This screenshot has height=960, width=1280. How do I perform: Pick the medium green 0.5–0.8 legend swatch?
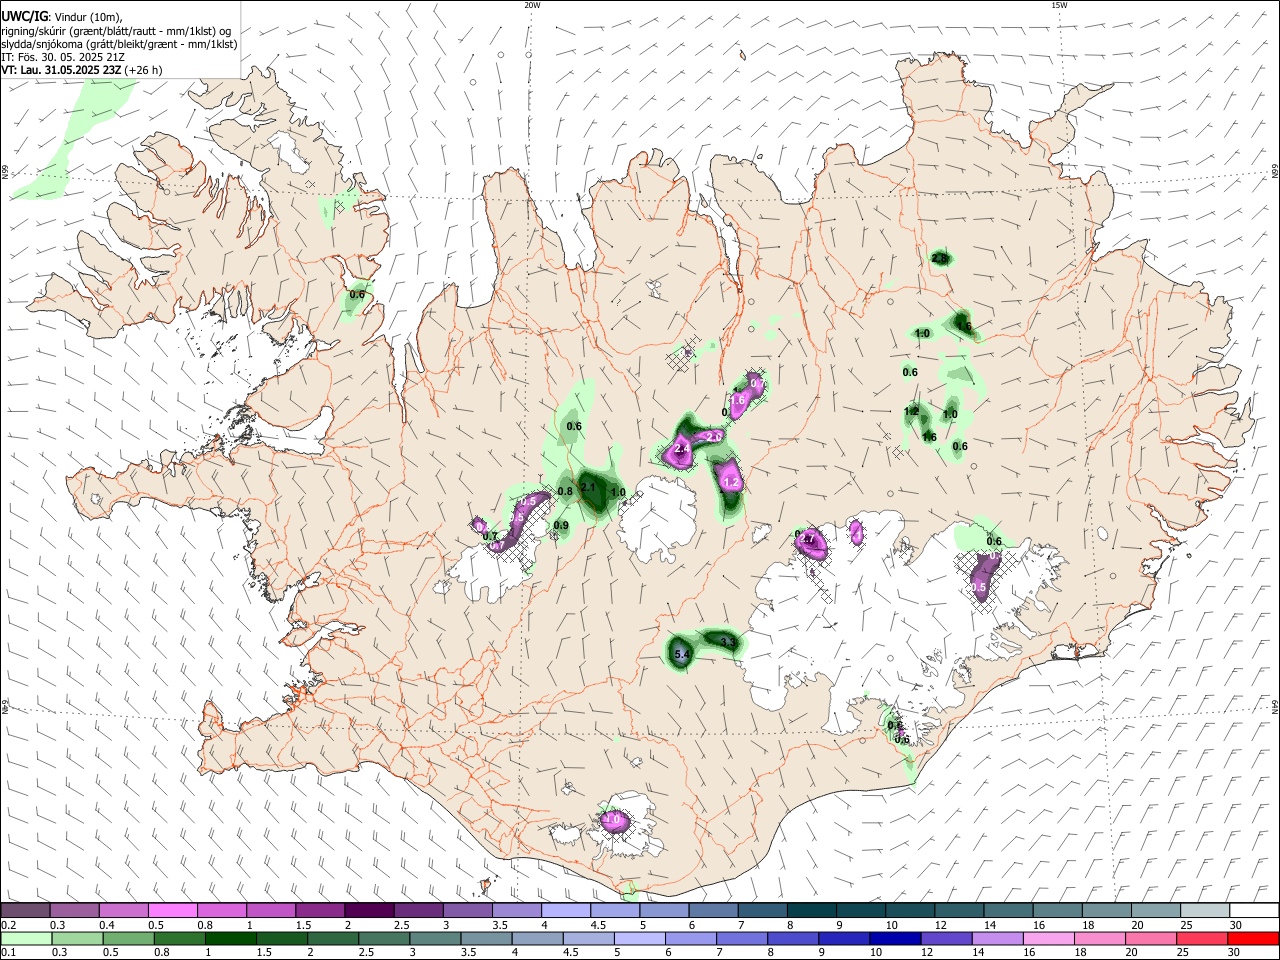[130, 939]
